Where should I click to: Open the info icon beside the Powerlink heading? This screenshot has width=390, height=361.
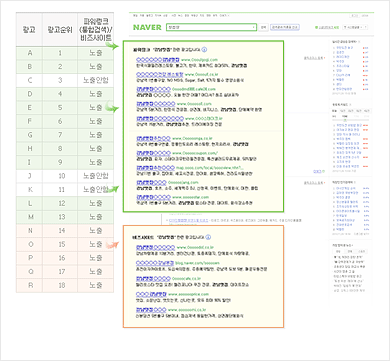coord(204,50)
